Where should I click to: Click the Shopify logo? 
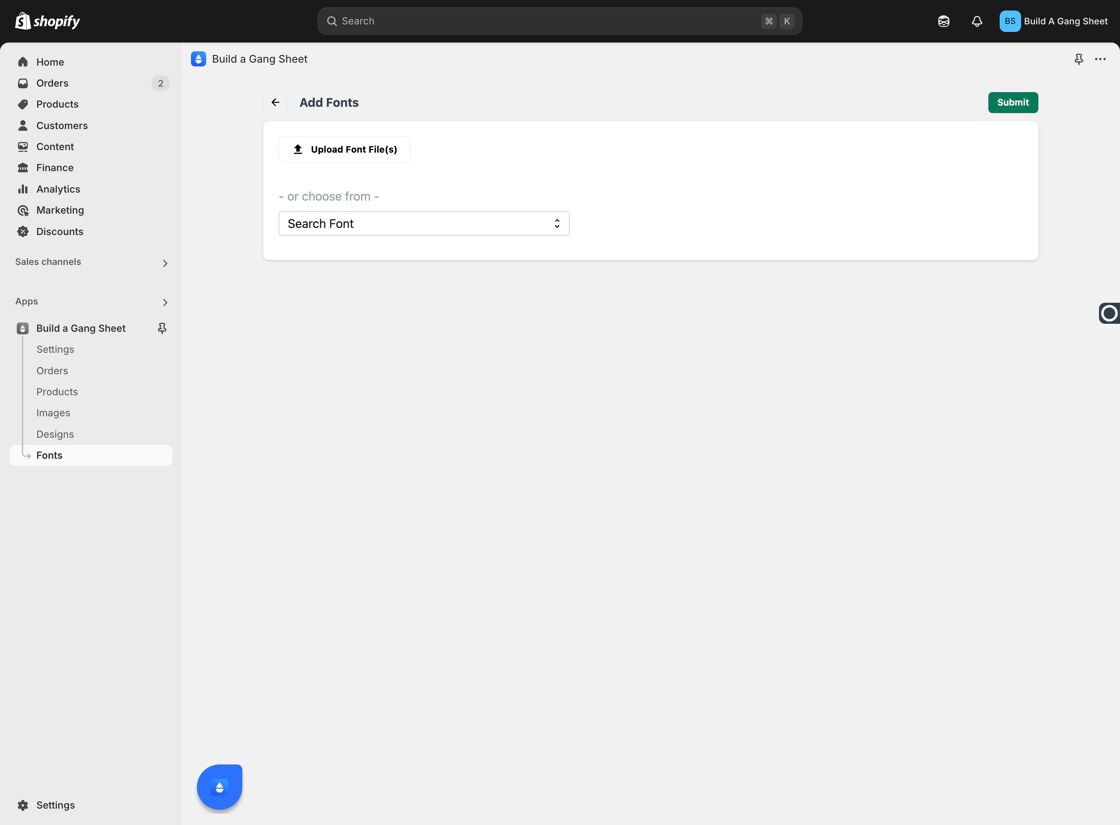47,21
